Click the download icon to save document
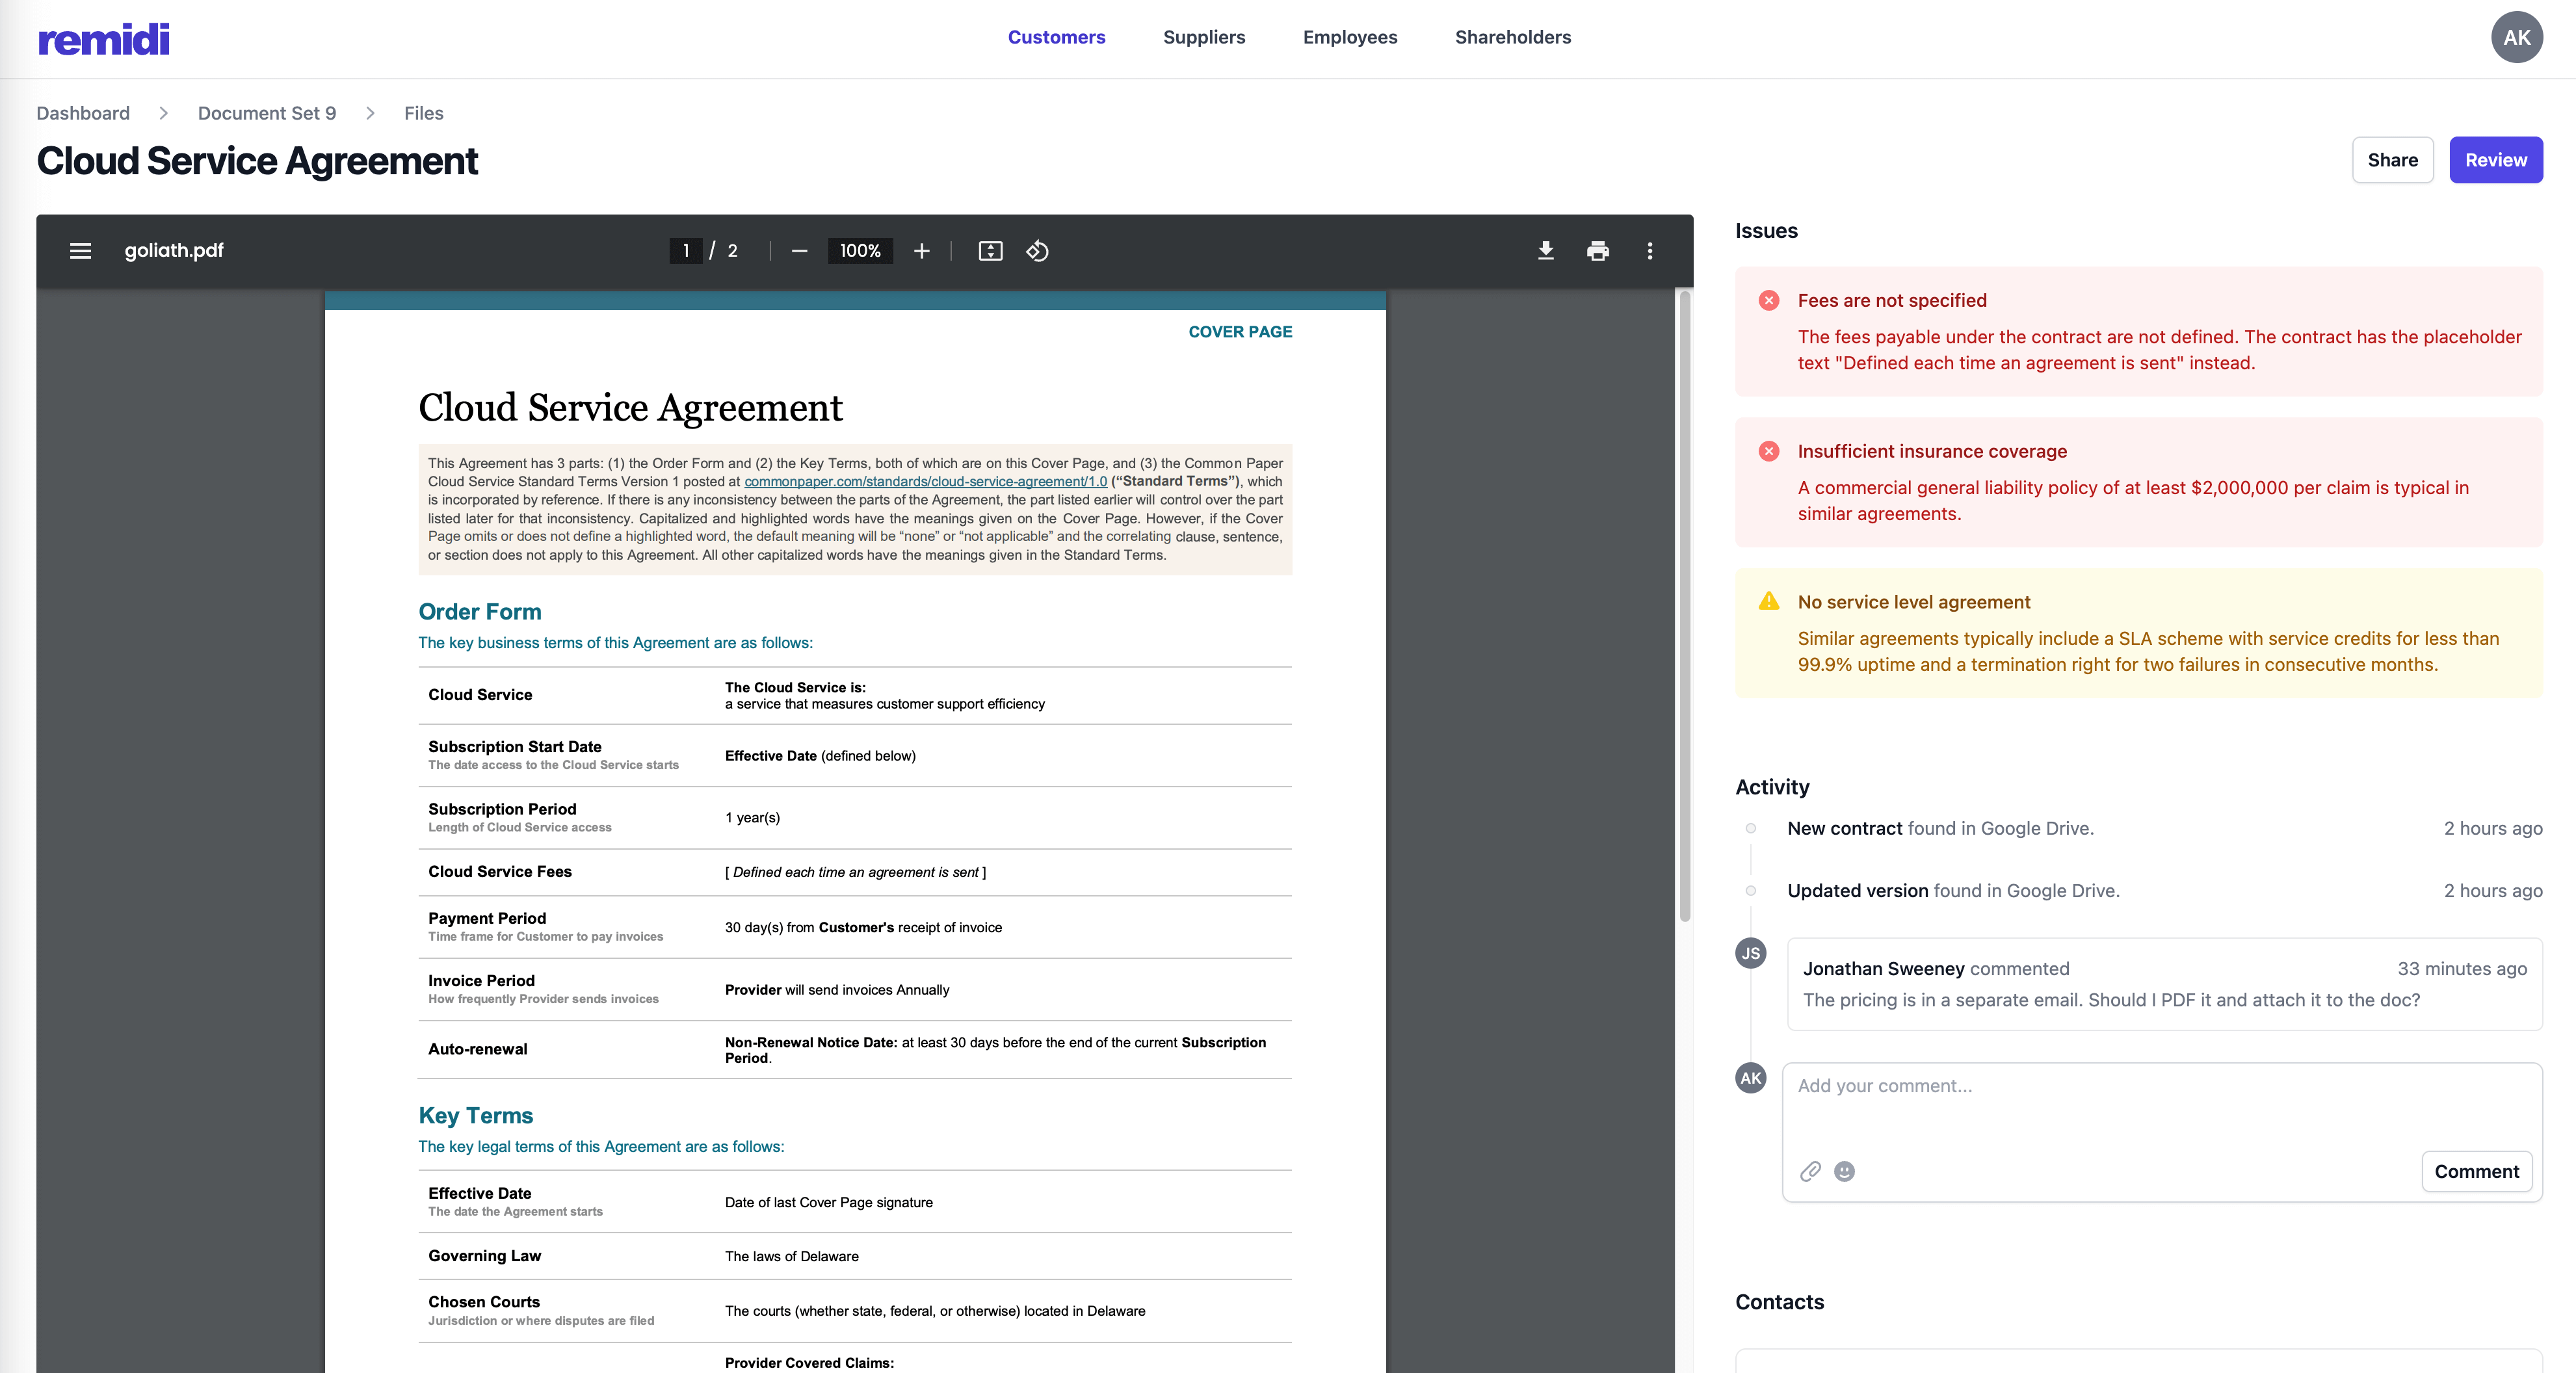This screenshot has width=2576, height=1373. [x=1544, y=250]
